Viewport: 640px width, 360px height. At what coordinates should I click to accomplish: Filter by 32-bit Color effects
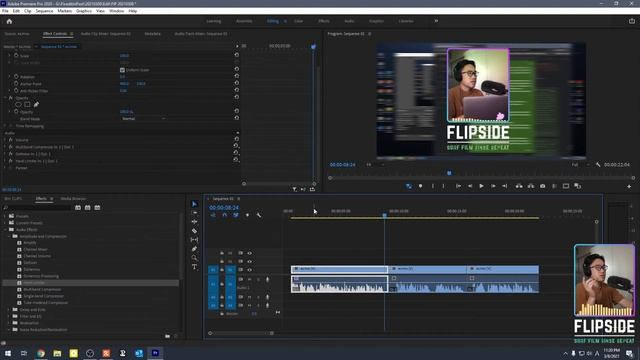click(x=87, y=208)
